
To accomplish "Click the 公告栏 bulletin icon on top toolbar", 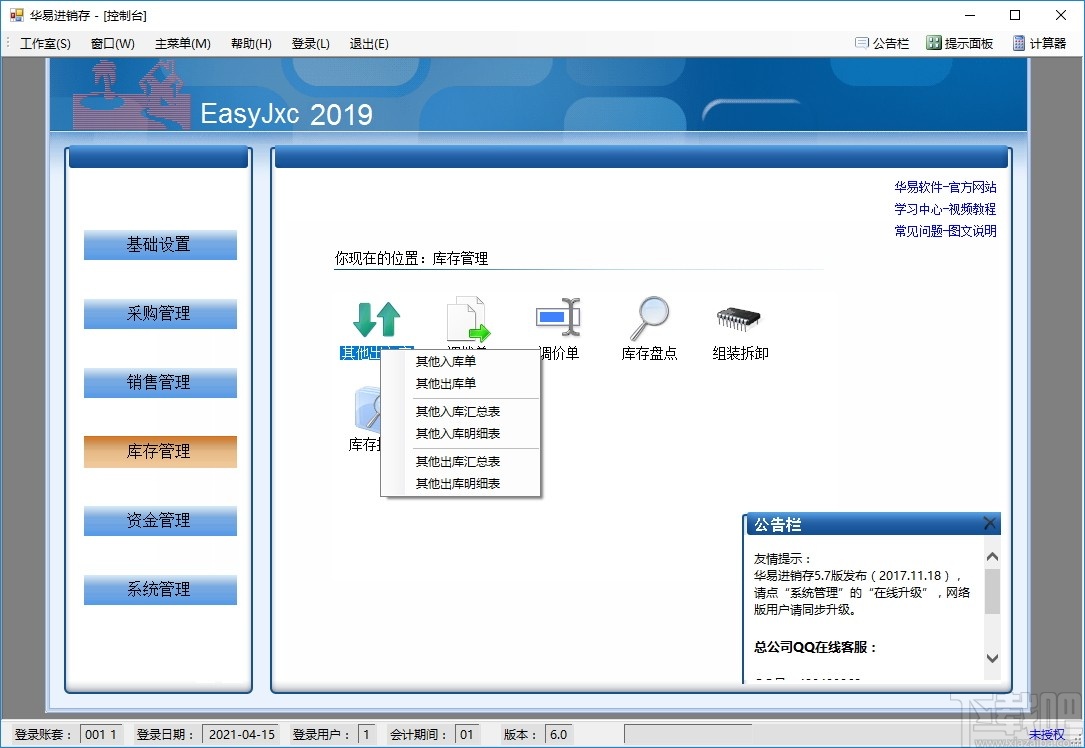I will click(880, 43).
